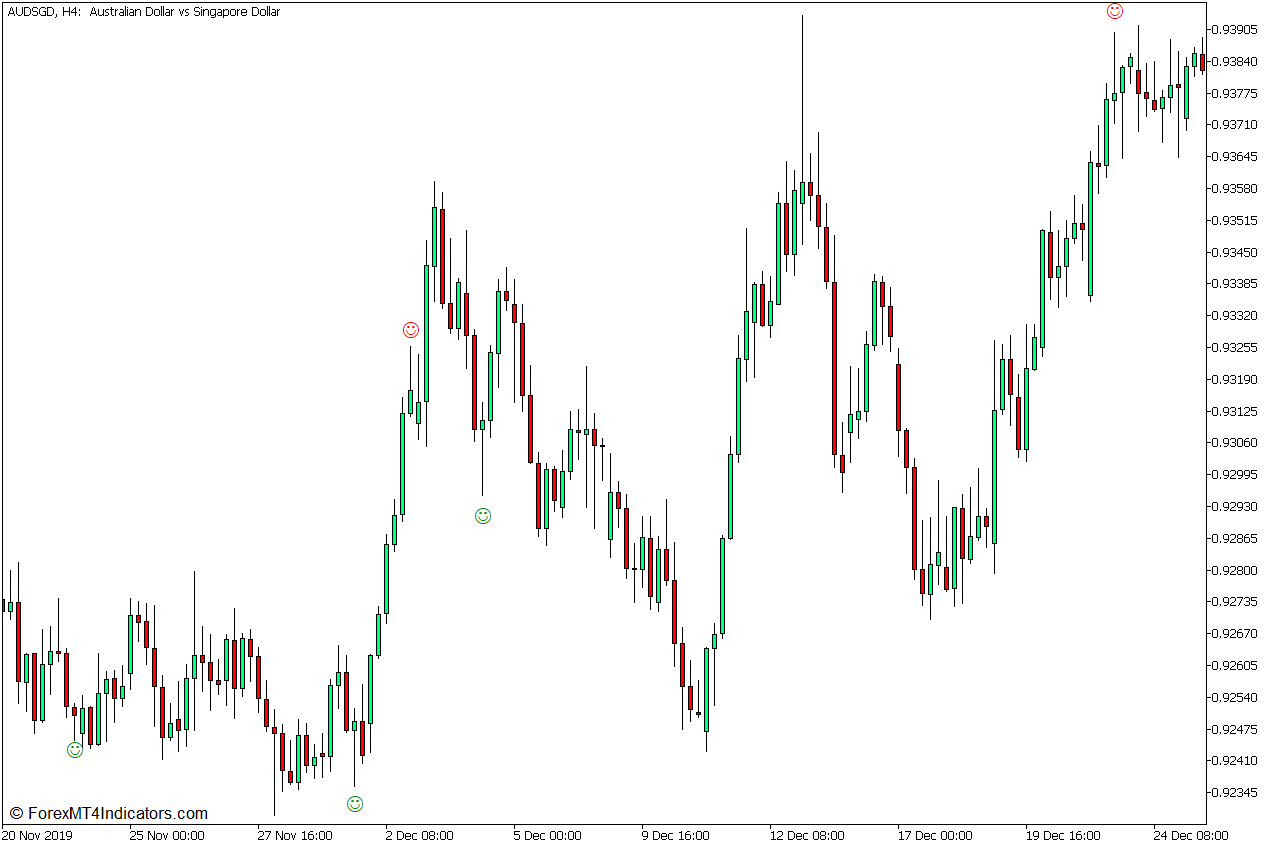Select the 2 Dec 08:00 time axis label
This screenshot has width=1276, height=848.
coord(419,836)
